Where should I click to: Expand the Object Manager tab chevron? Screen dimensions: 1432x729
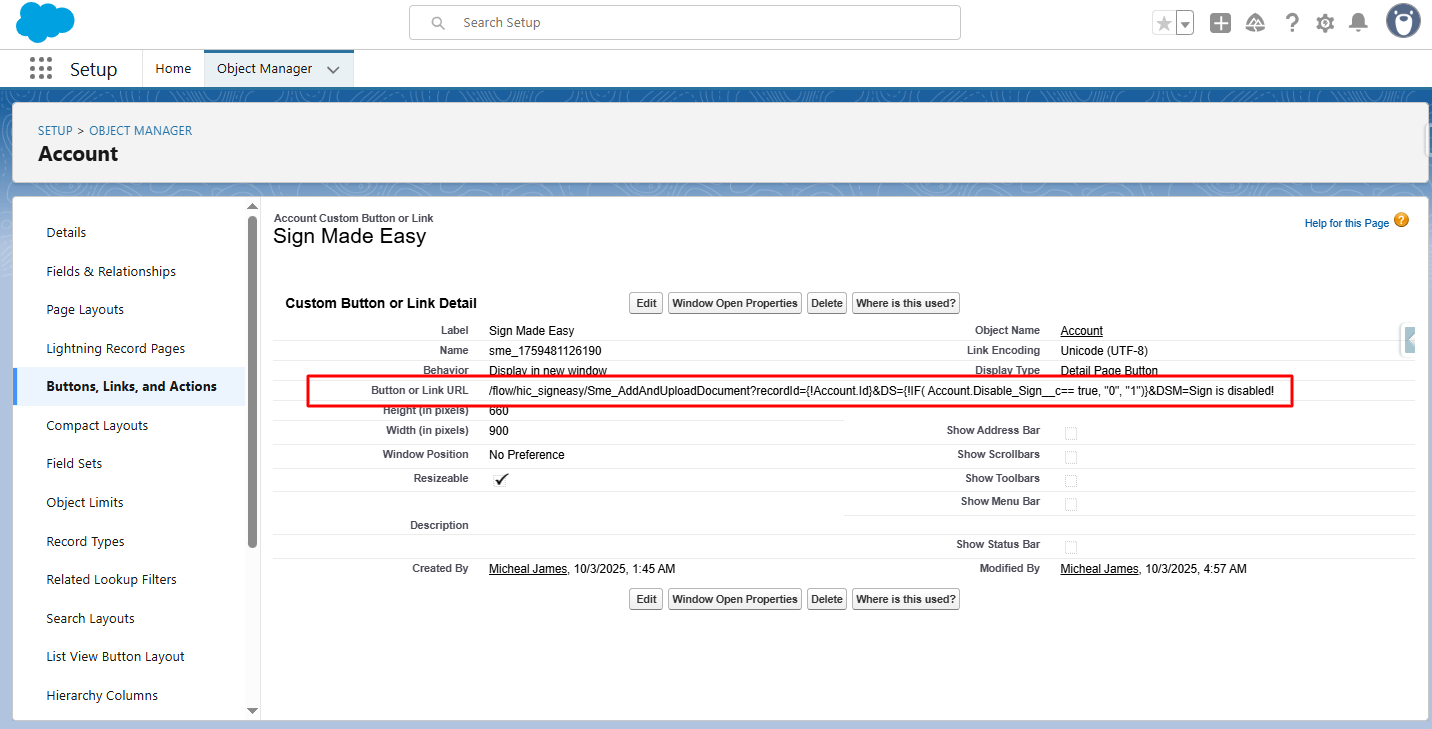pyautogui.click(x=333, y=69)
